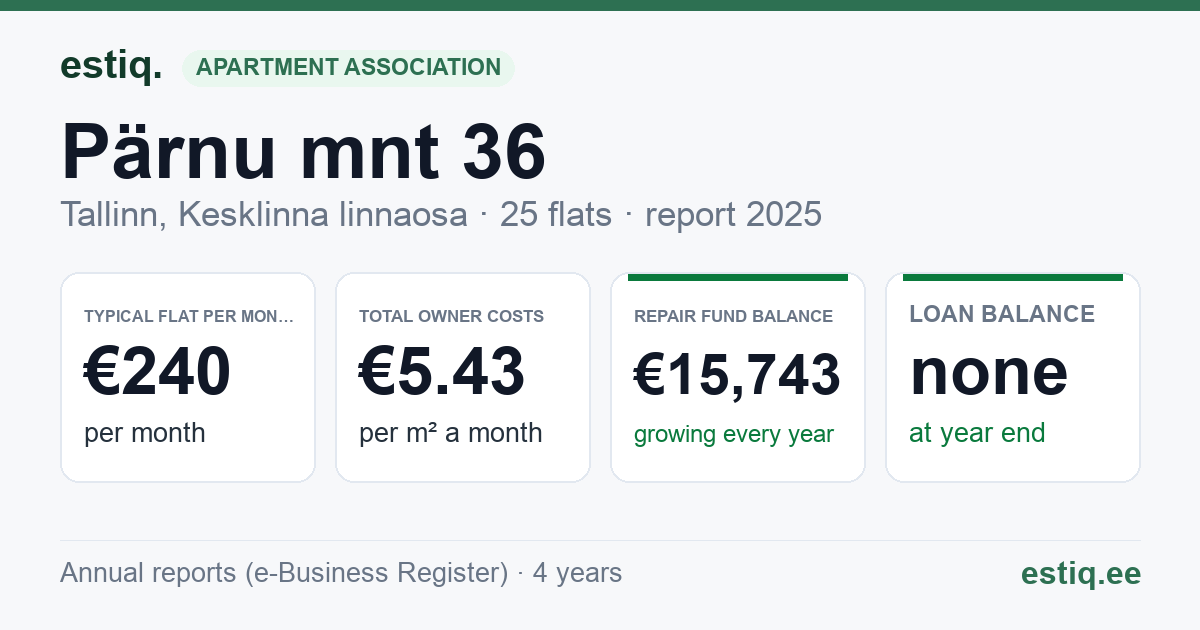Click the estiq. logo at top left
The image size is (1200, 630).
[111, 66]
